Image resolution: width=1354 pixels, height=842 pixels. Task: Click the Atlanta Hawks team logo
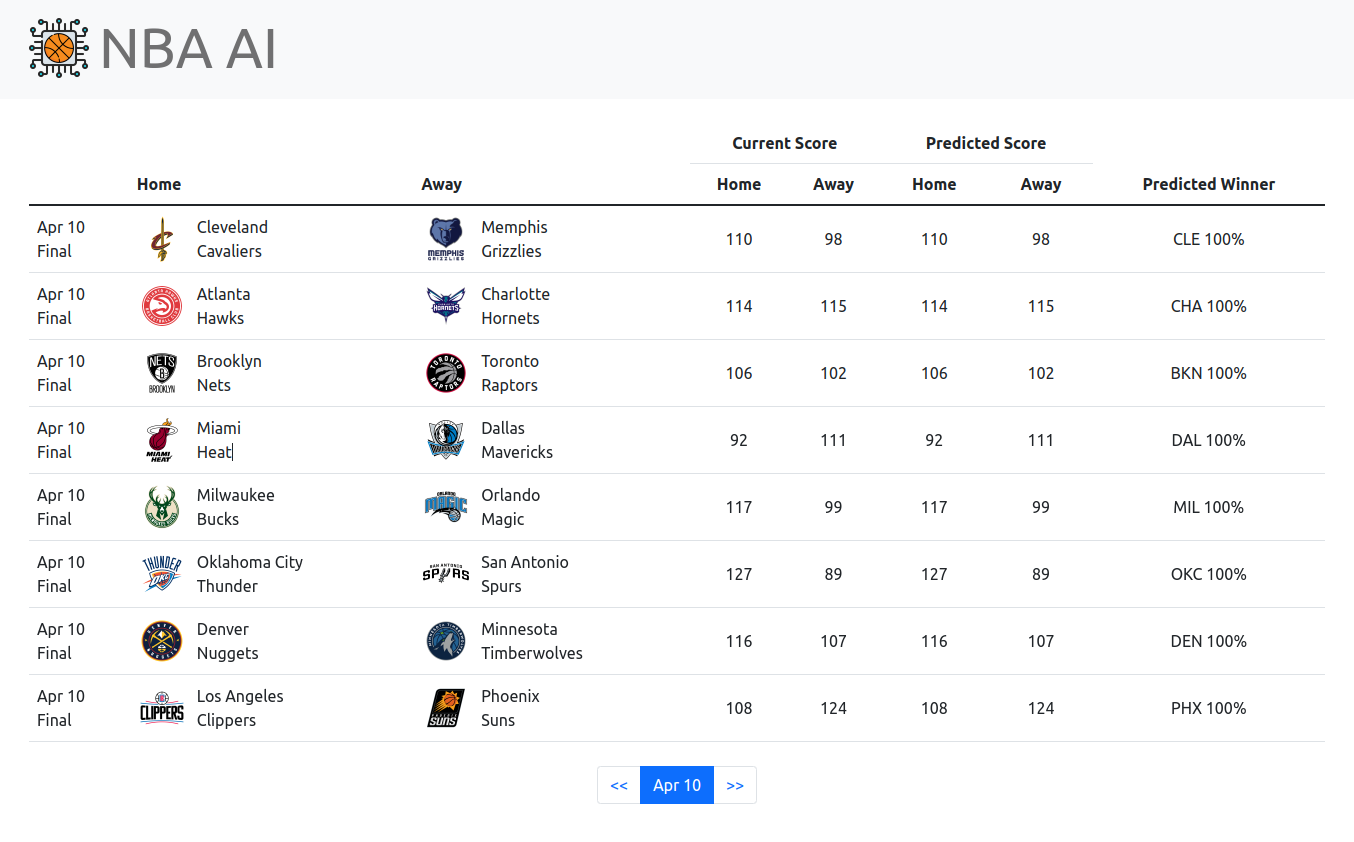pyautogui.click(x=161, y=306)
